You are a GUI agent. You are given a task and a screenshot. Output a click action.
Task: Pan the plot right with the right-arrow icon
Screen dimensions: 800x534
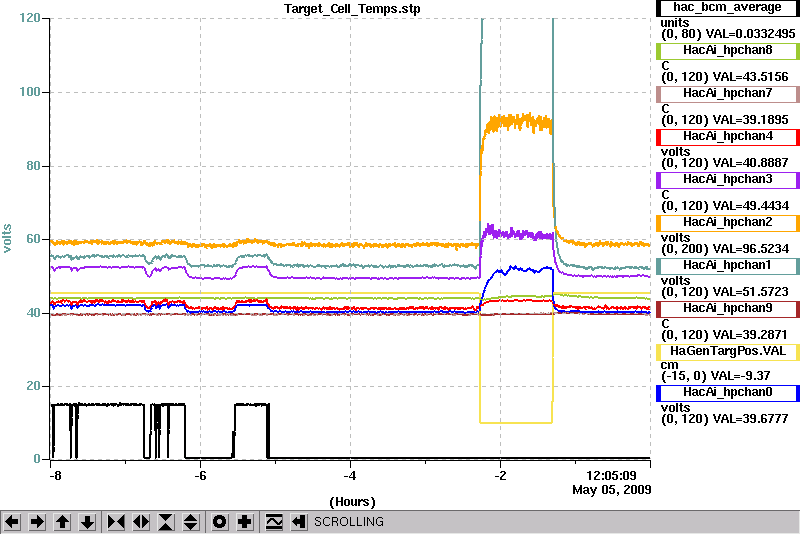pyautogui.click(x=37, y=522)
